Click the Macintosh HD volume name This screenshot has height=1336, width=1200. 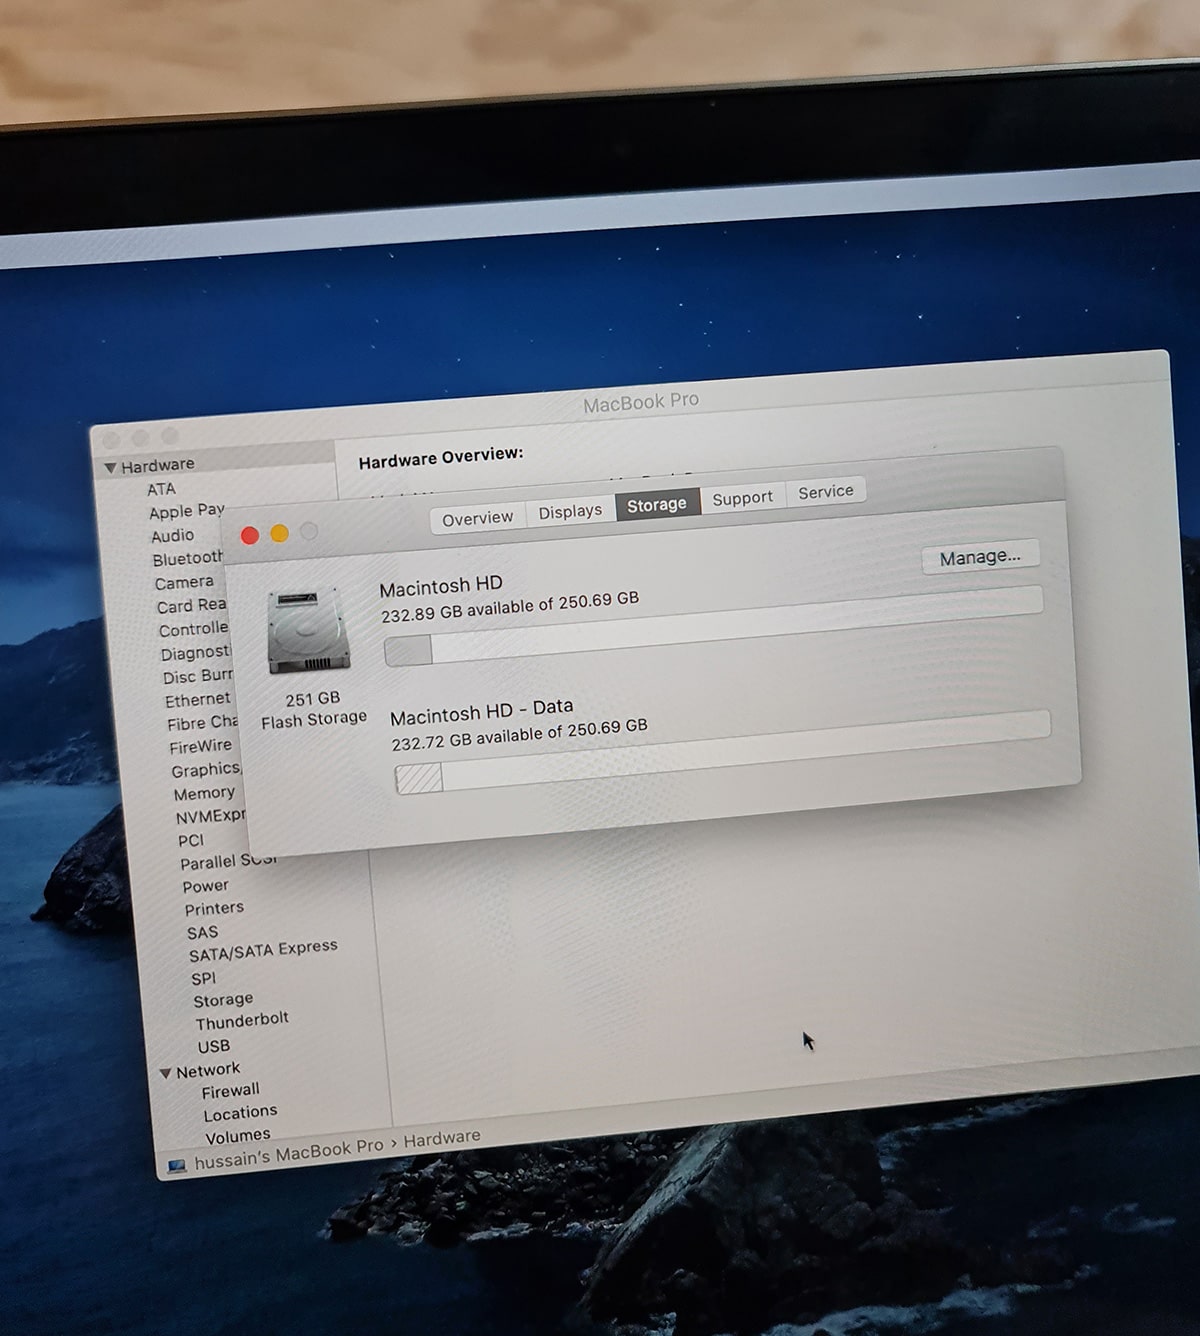point(441,584)
